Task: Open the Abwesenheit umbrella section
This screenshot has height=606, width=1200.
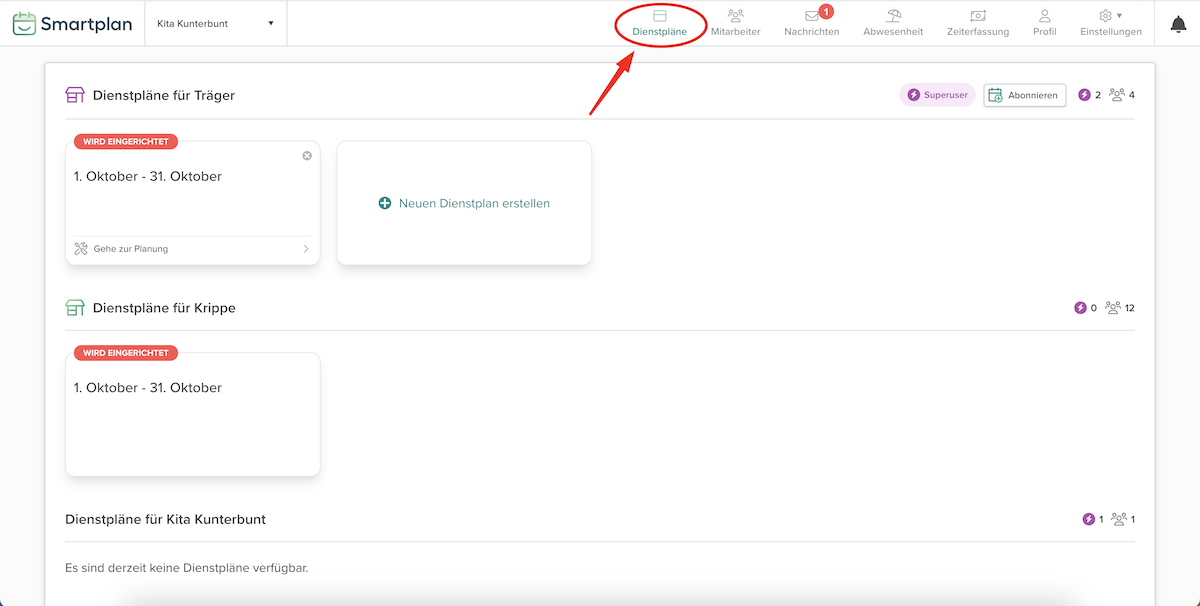Action: (x=893, y=23)
